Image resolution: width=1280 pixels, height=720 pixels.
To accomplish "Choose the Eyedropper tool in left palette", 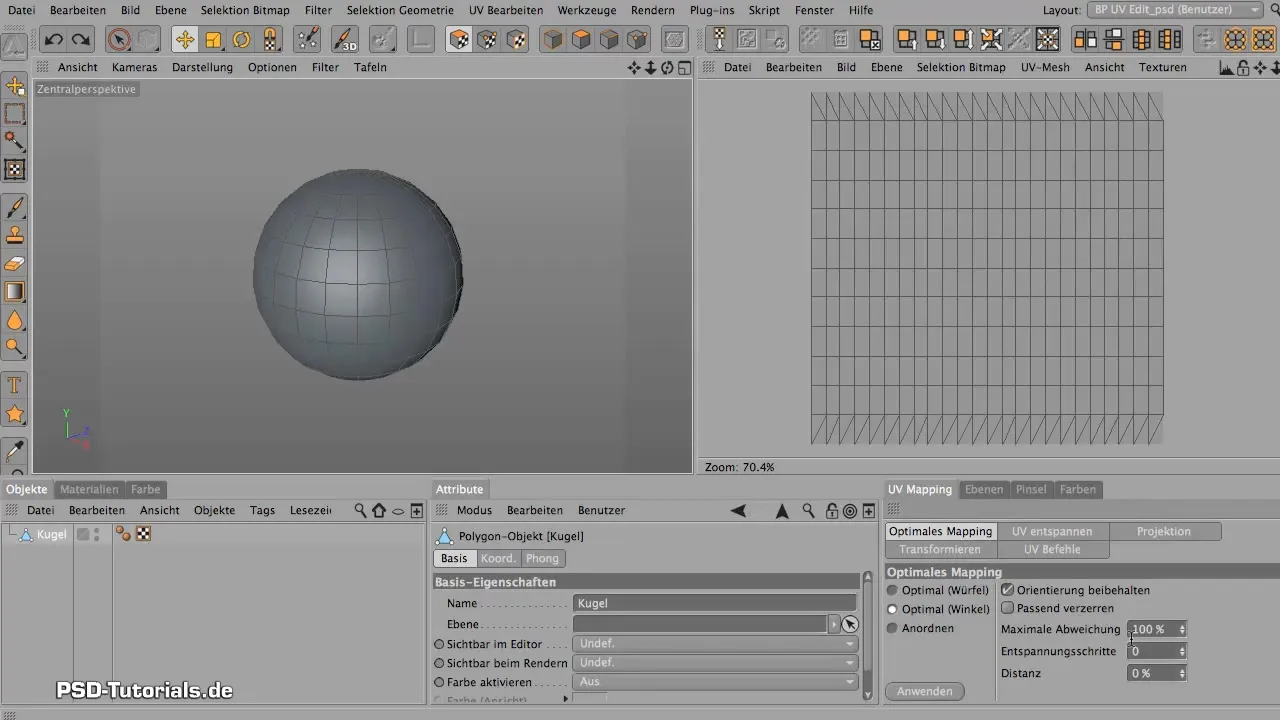I will tap(15, 451).
